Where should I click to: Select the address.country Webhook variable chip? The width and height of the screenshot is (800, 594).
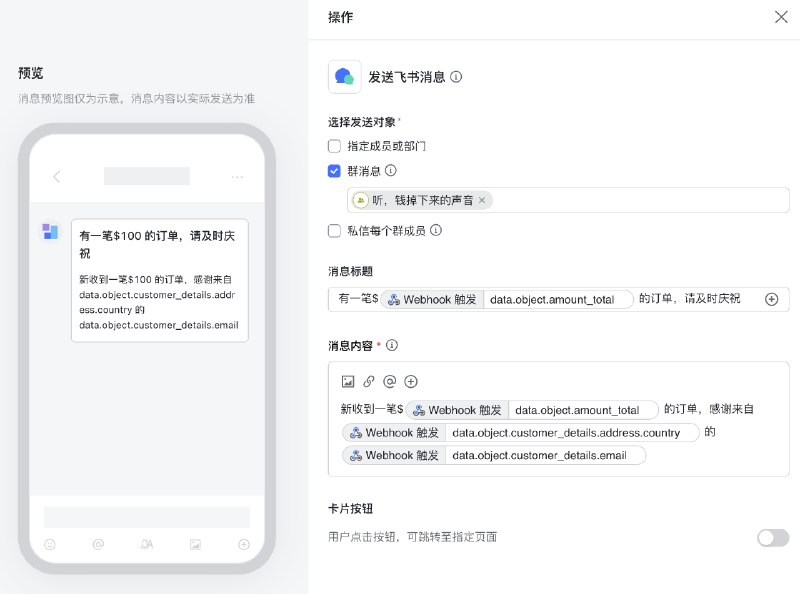[520, 433]
